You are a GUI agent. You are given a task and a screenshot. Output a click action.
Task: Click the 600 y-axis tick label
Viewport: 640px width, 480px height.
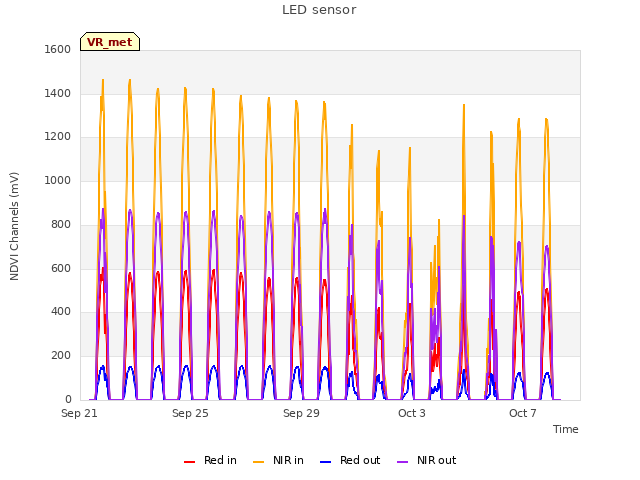tap(61, 269)
